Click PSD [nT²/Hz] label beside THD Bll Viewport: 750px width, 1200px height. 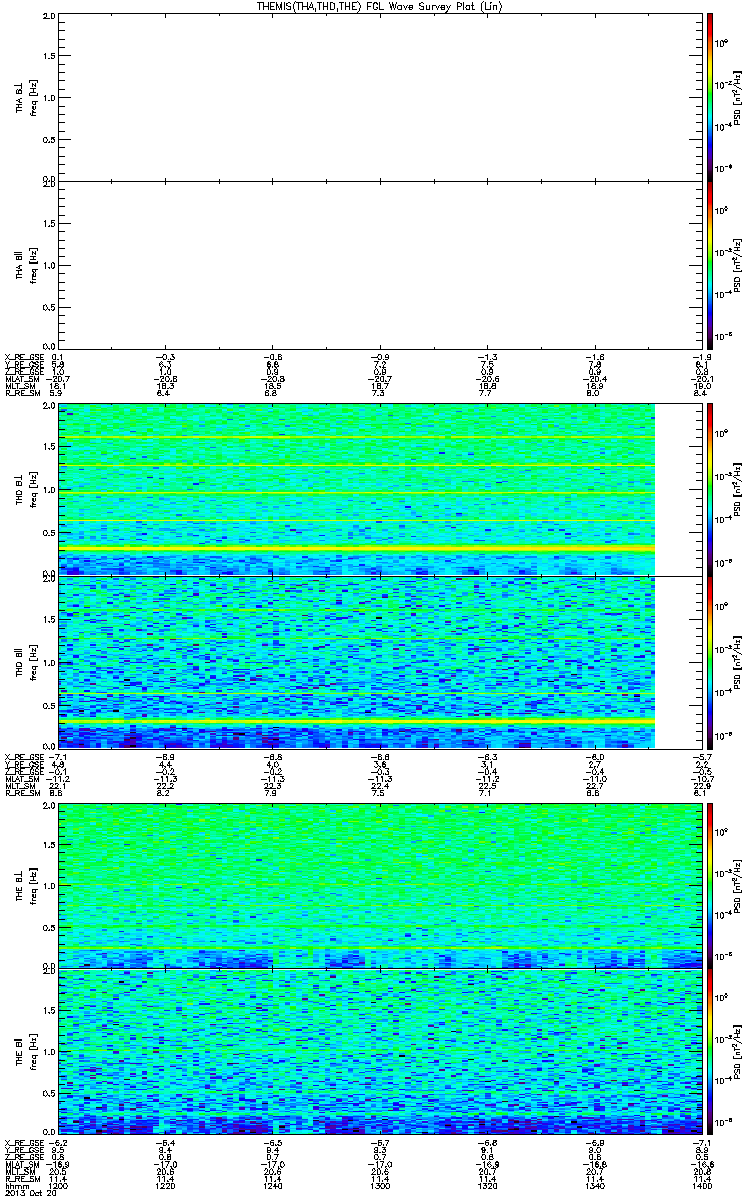pos(738,662)
